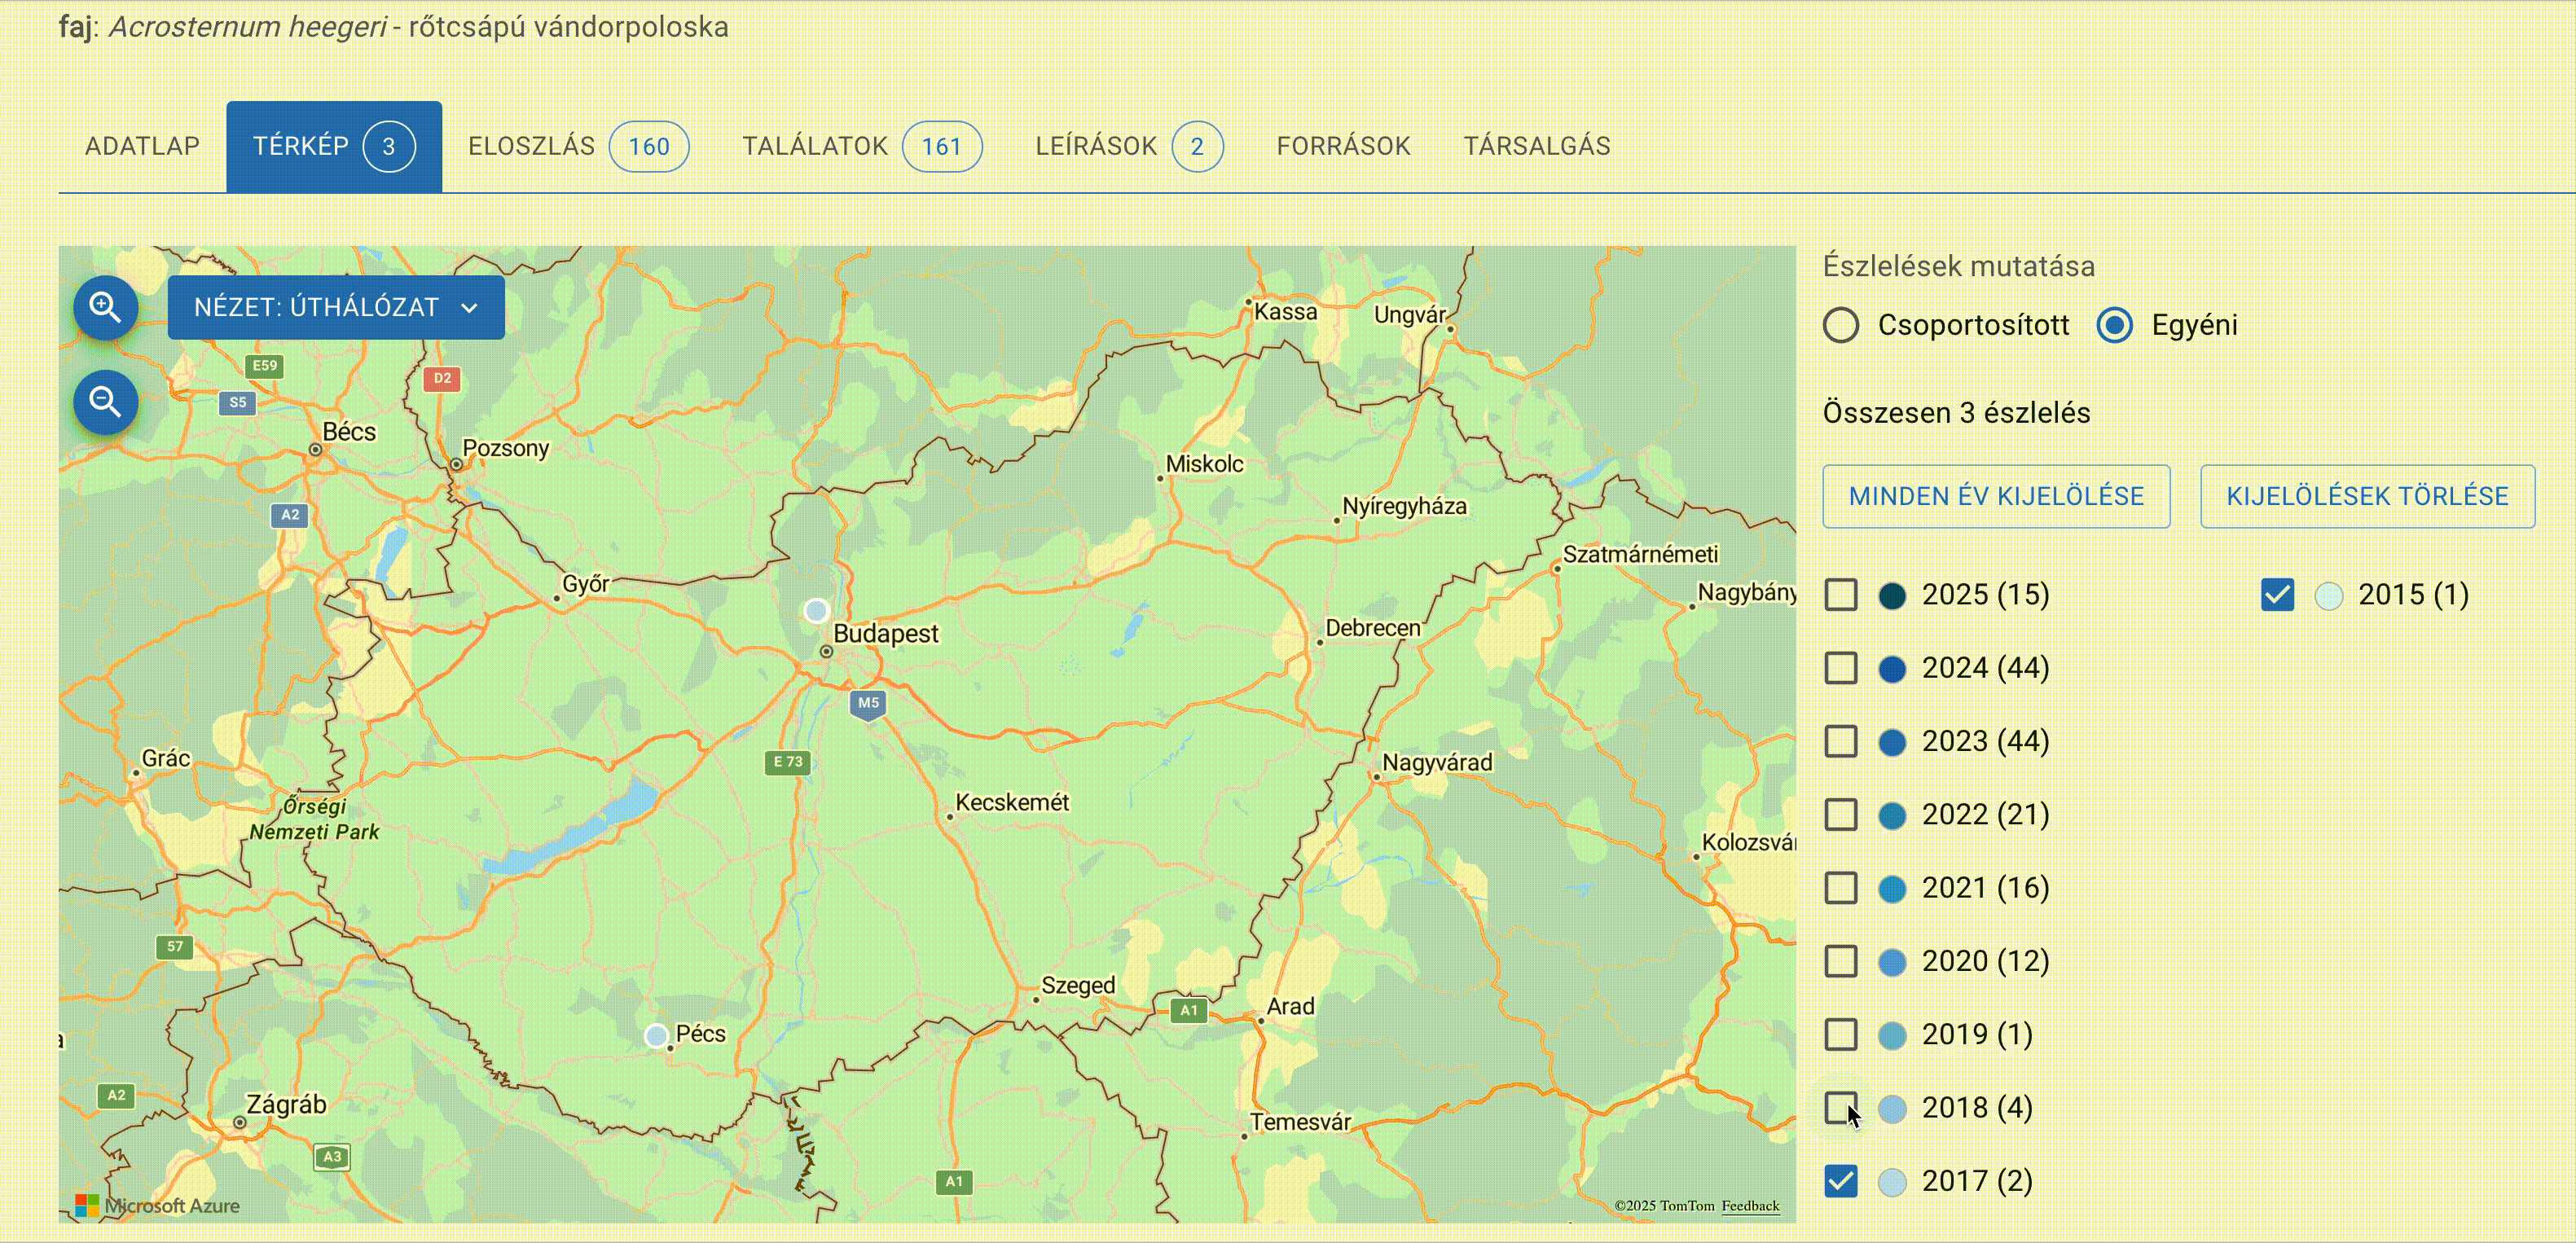Uncheck the 2017 (2) year checkbox
The height and width of the screenshot is (1243, 2576).
(1840, 1181)
